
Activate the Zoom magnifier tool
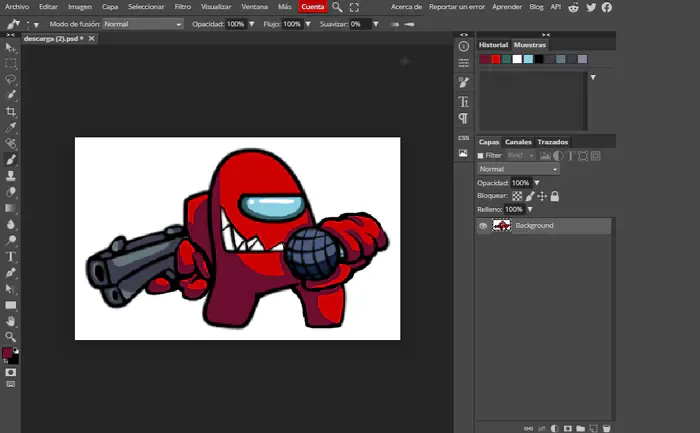tap(11, 337)
